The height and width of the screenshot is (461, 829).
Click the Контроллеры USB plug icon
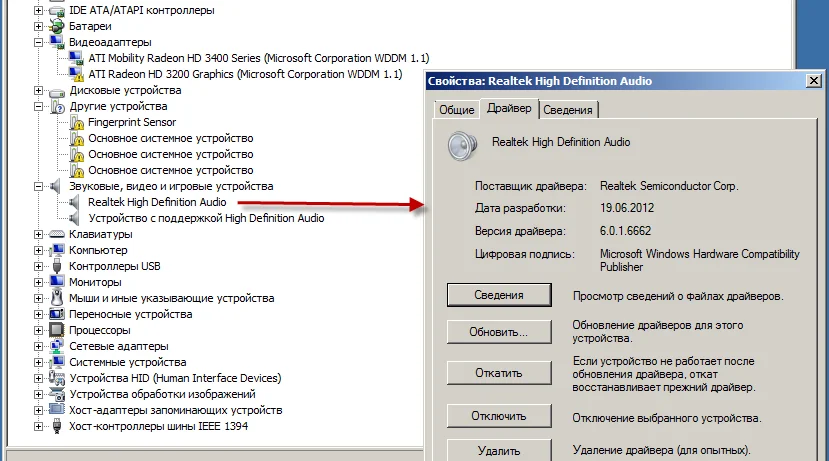click(57, 266)
